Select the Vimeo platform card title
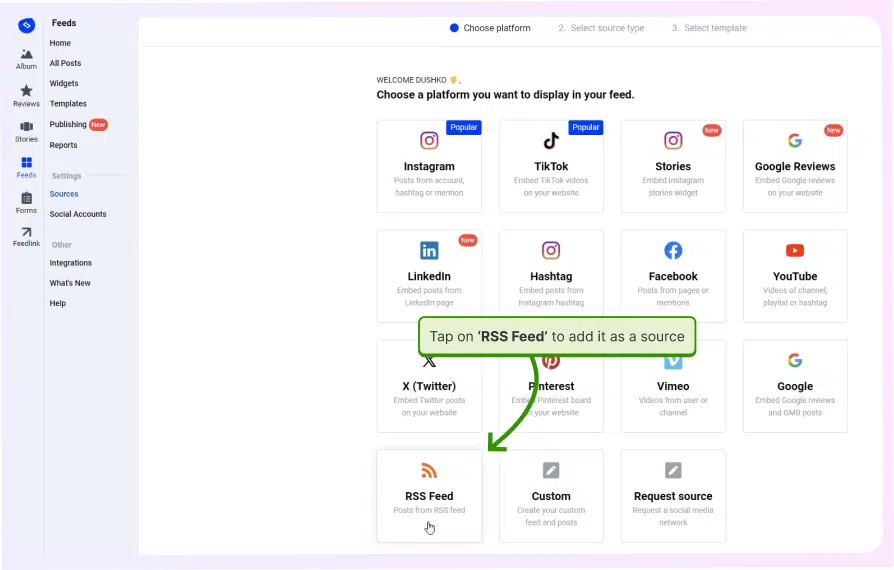Viewport: 894px width, 570px height. pos(673,386)
